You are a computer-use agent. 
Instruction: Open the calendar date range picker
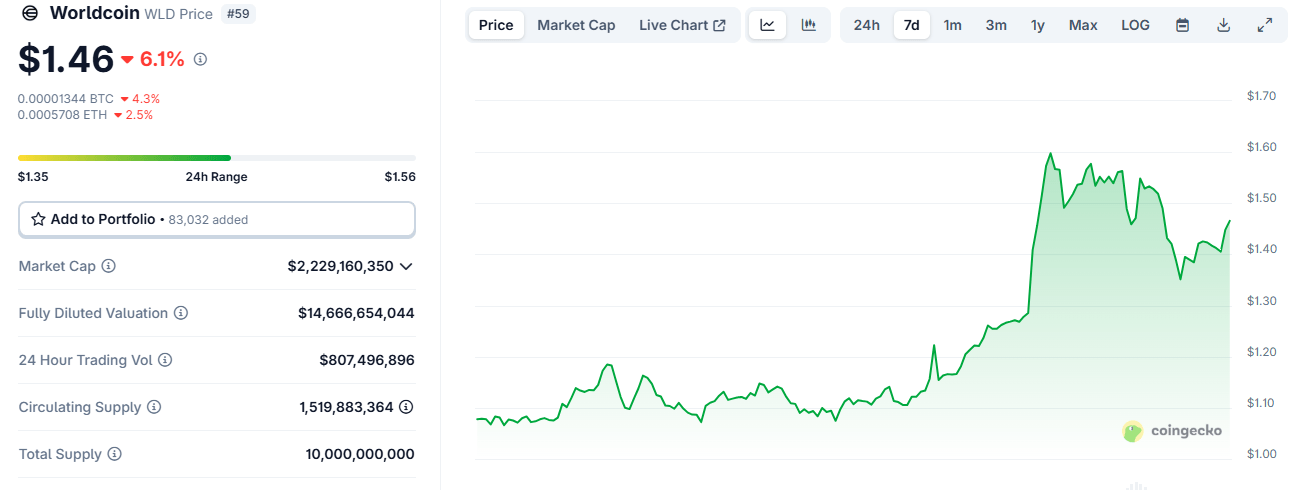click(1182, 25)
